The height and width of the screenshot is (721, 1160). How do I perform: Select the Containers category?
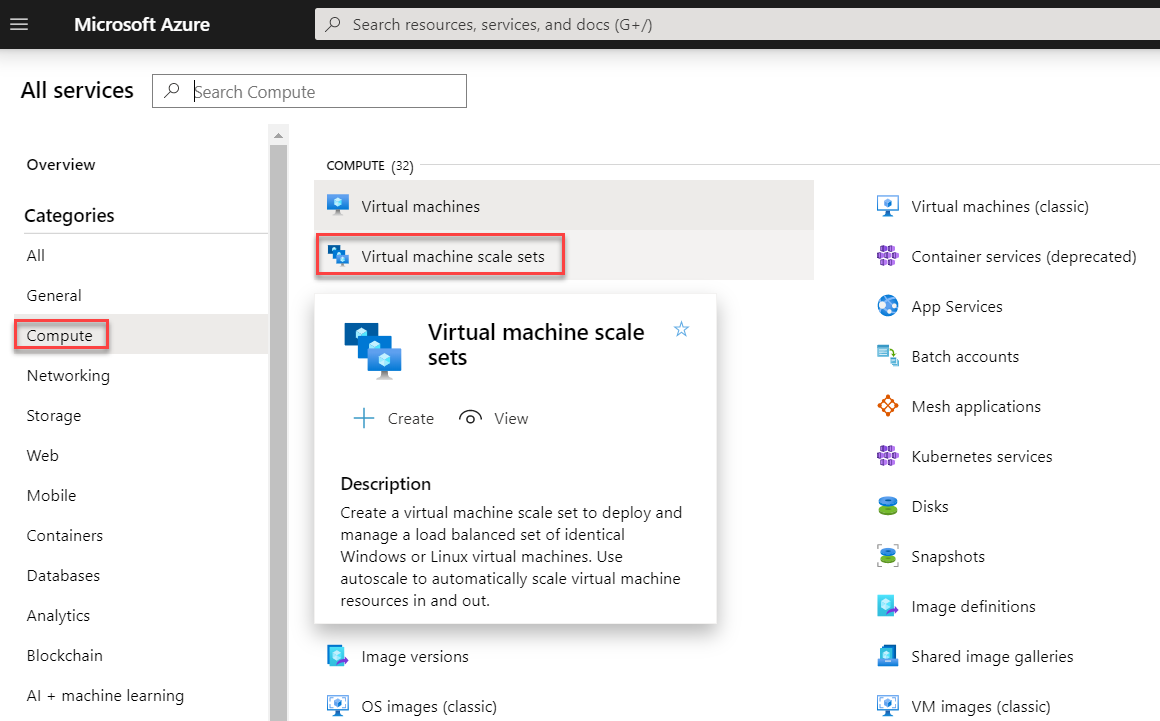64,535
